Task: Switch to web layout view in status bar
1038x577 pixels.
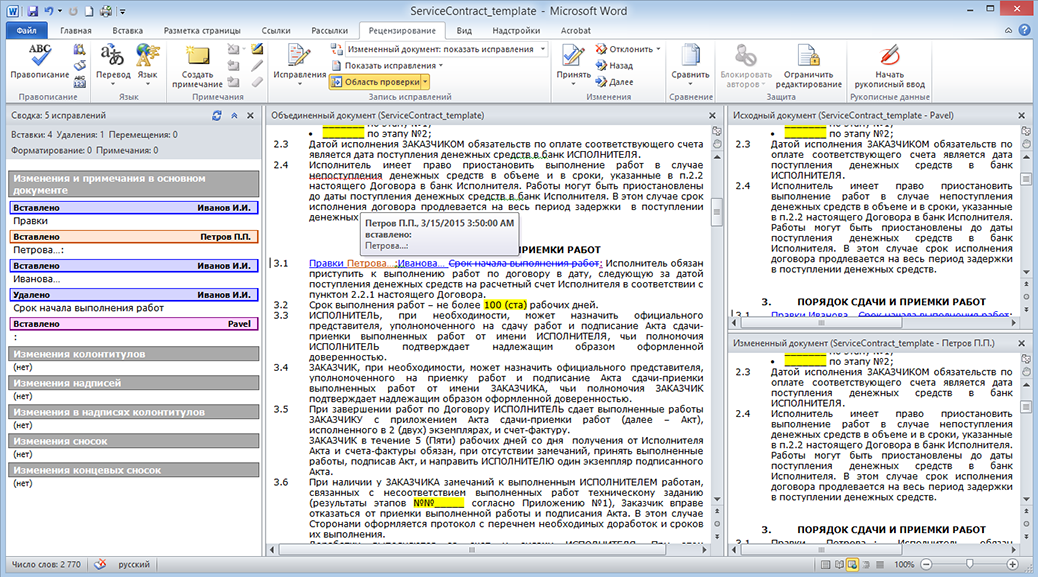Action: pos(851,565)
